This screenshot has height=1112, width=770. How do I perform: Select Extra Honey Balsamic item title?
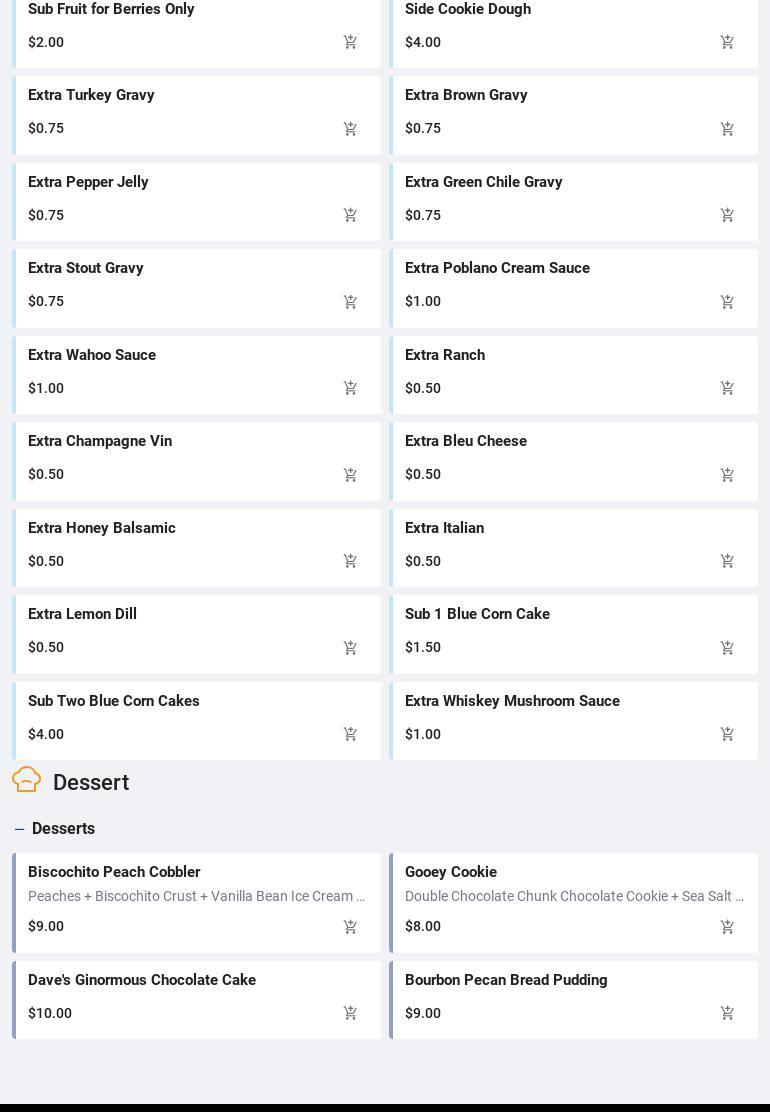coord(102,528)
